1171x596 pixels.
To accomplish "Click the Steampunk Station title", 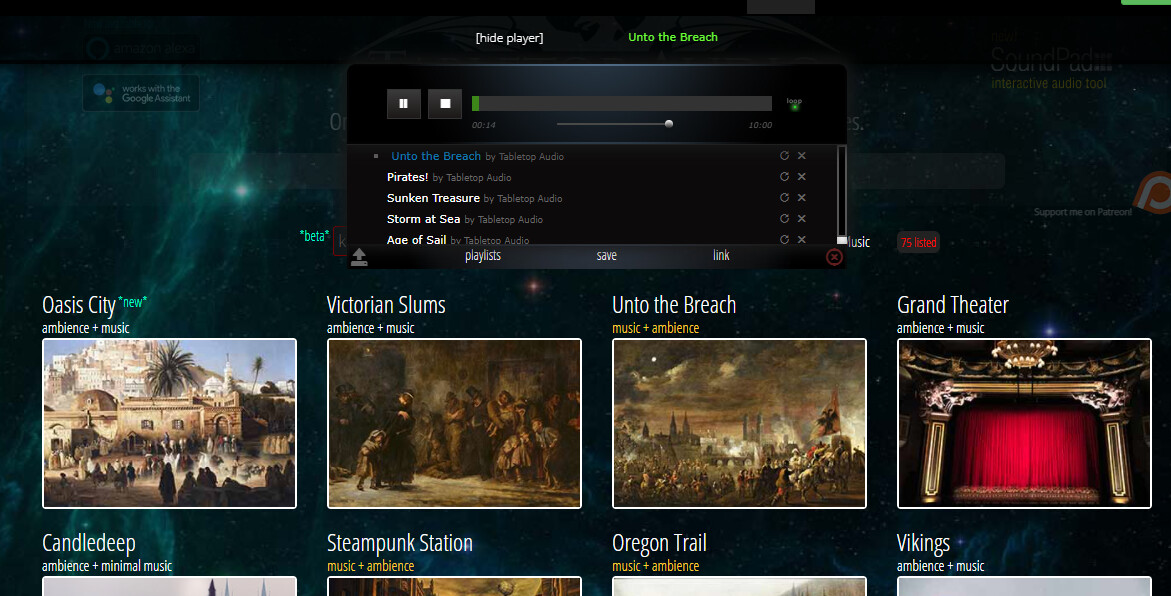I will tap(400, 543).
